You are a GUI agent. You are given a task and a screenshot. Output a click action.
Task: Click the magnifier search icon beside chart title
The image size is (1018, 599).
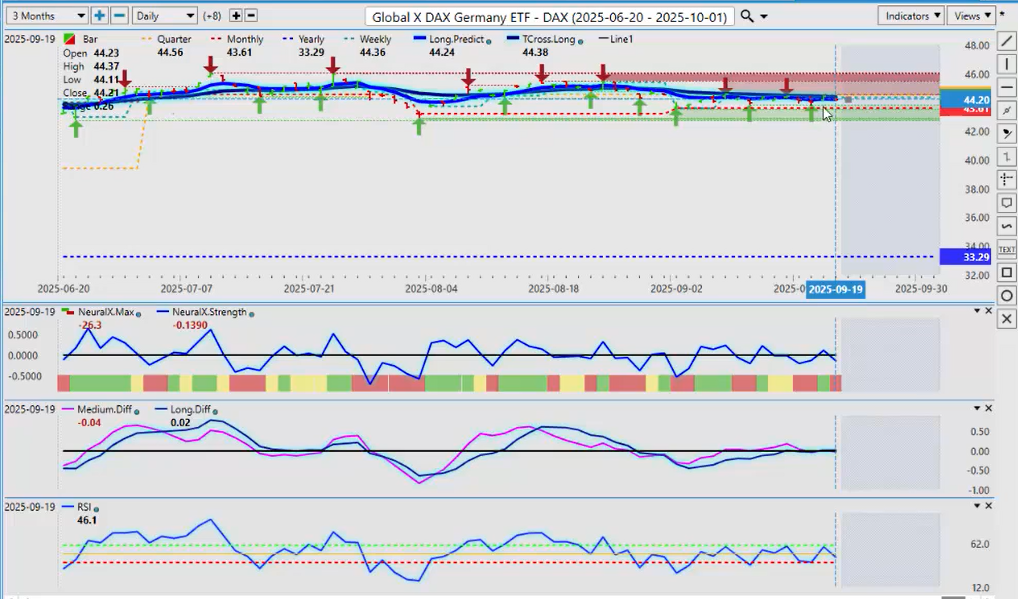coord(747,16)
